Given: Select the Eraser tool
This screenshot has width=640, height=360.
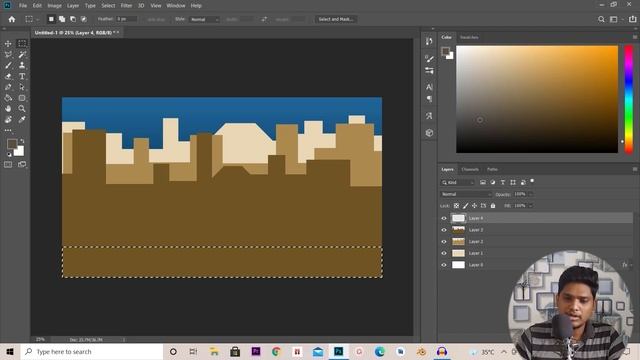Looking at the screenshot, I should (8, 76).
